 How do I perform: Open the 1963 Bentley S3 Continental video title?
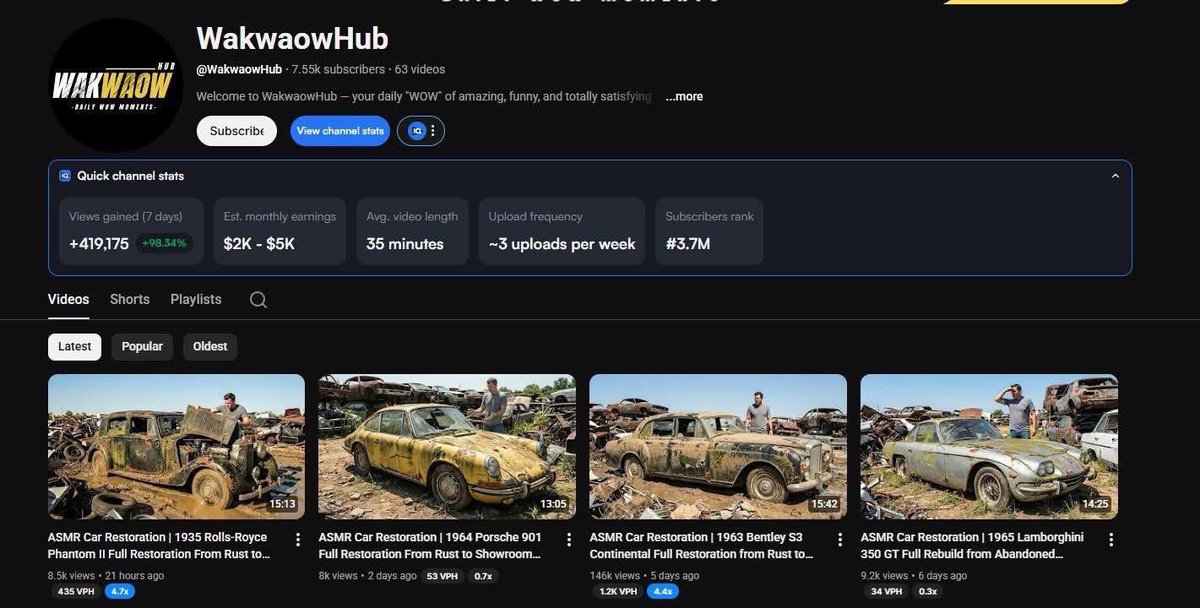pyautogui.click(x=702, y=546)
